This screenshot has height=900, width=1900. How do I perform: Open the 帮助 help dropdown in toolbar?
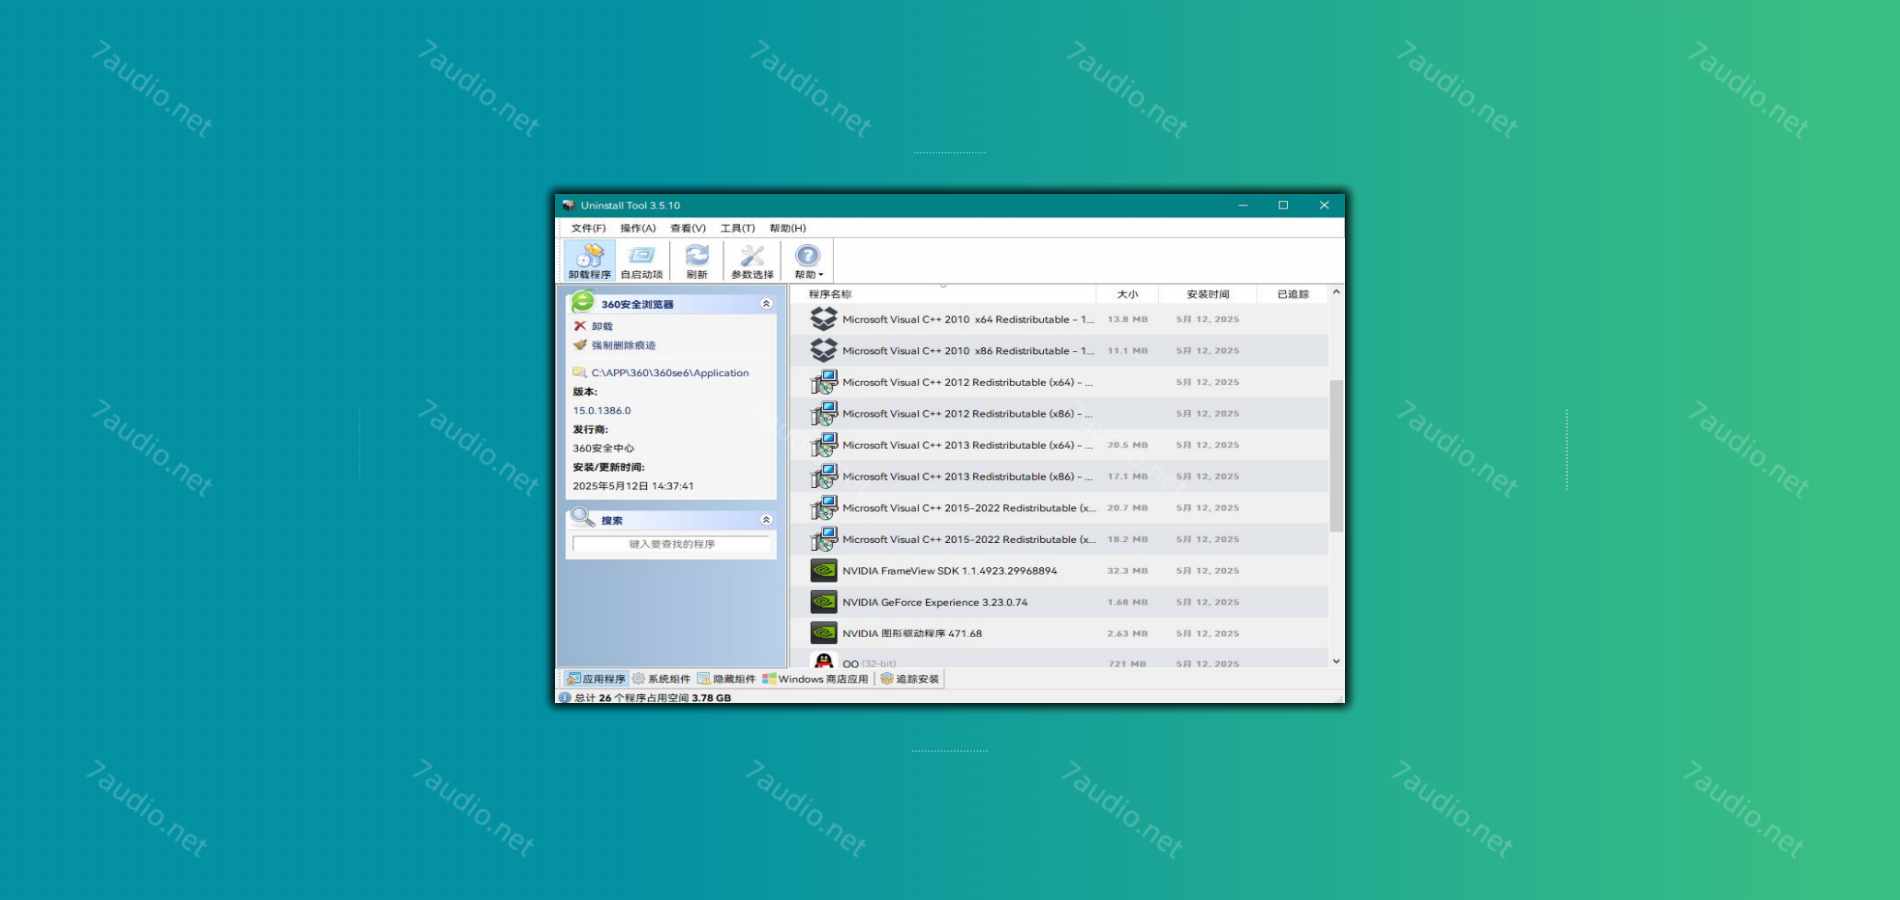click(808, 260)
